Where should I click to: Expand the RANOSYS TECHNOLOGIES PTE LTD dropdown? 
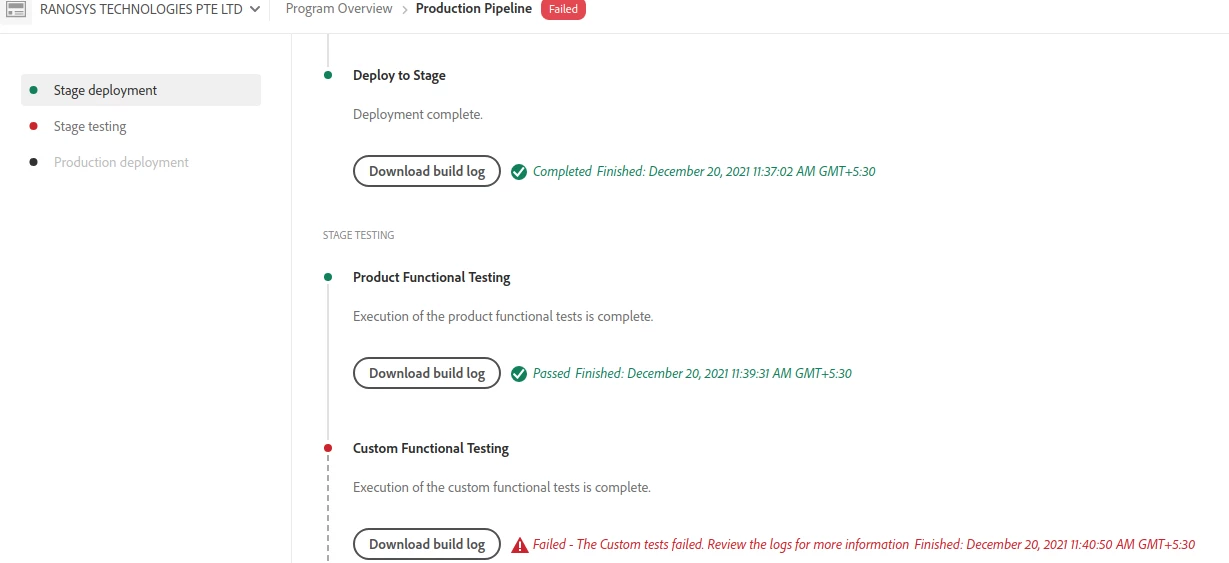150,9
